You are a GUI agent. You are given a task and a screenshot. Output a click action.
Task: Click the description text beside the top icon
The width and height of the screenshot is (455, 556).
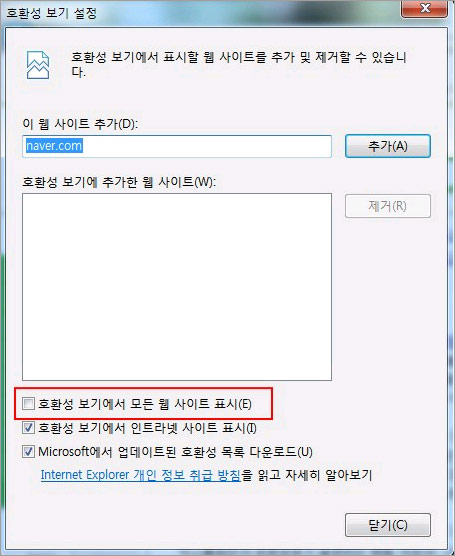pyautogui.click(x=239, y=64)
